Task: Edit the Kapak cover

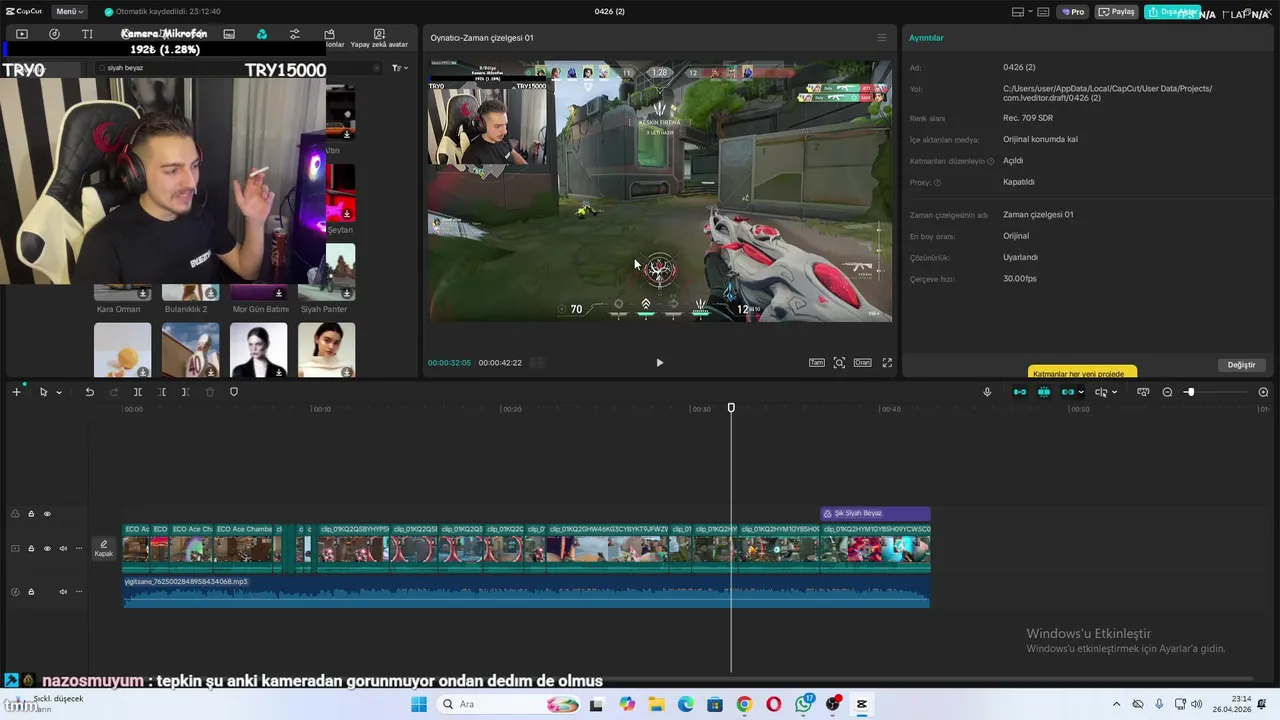Action: pyautogui.click(x=104, y=549)
